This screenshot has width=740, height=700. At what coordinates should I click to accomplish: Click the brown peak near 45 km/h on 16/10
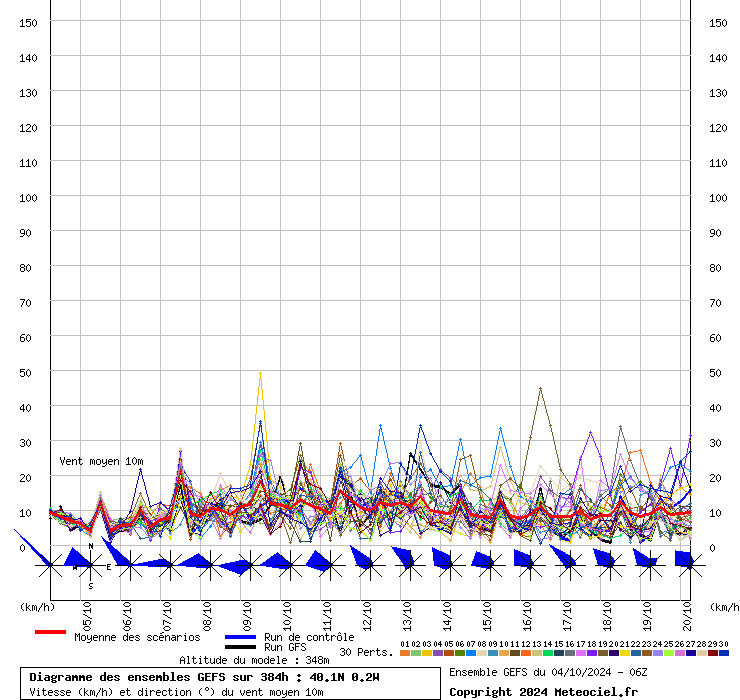[x=540, y=389]
